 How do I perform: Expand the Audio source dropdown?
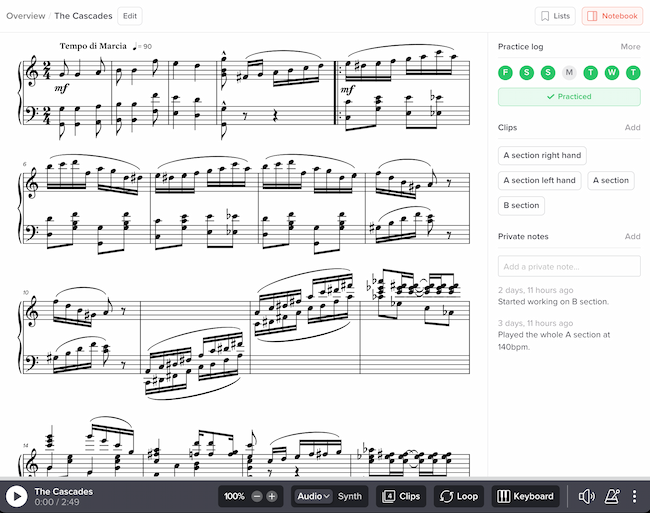[313, 496]
